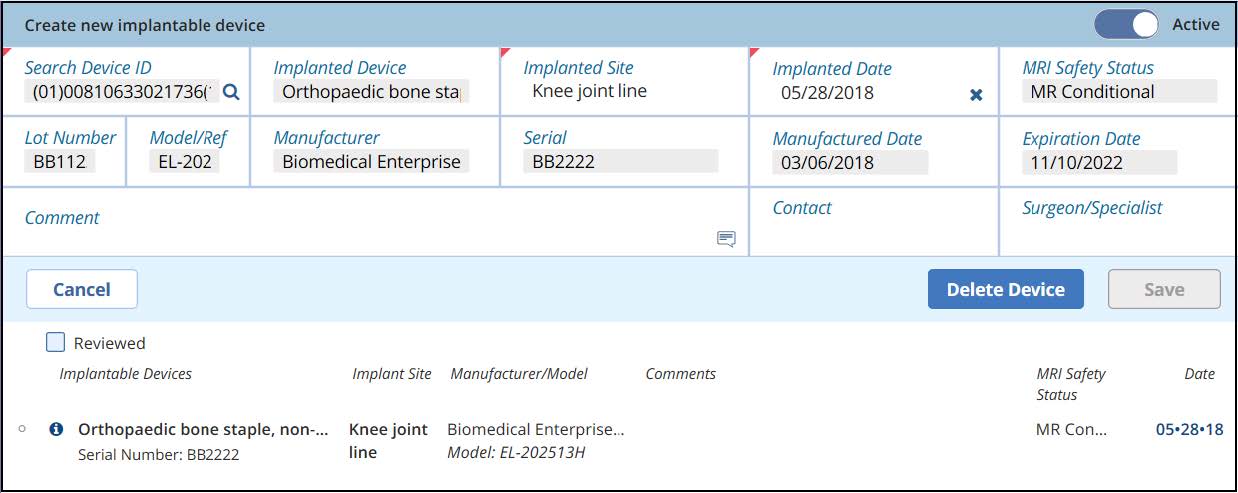This screenshot has width=1238, height=493.
Task: Toggle the Active switch off
Action: (1125, 25)
